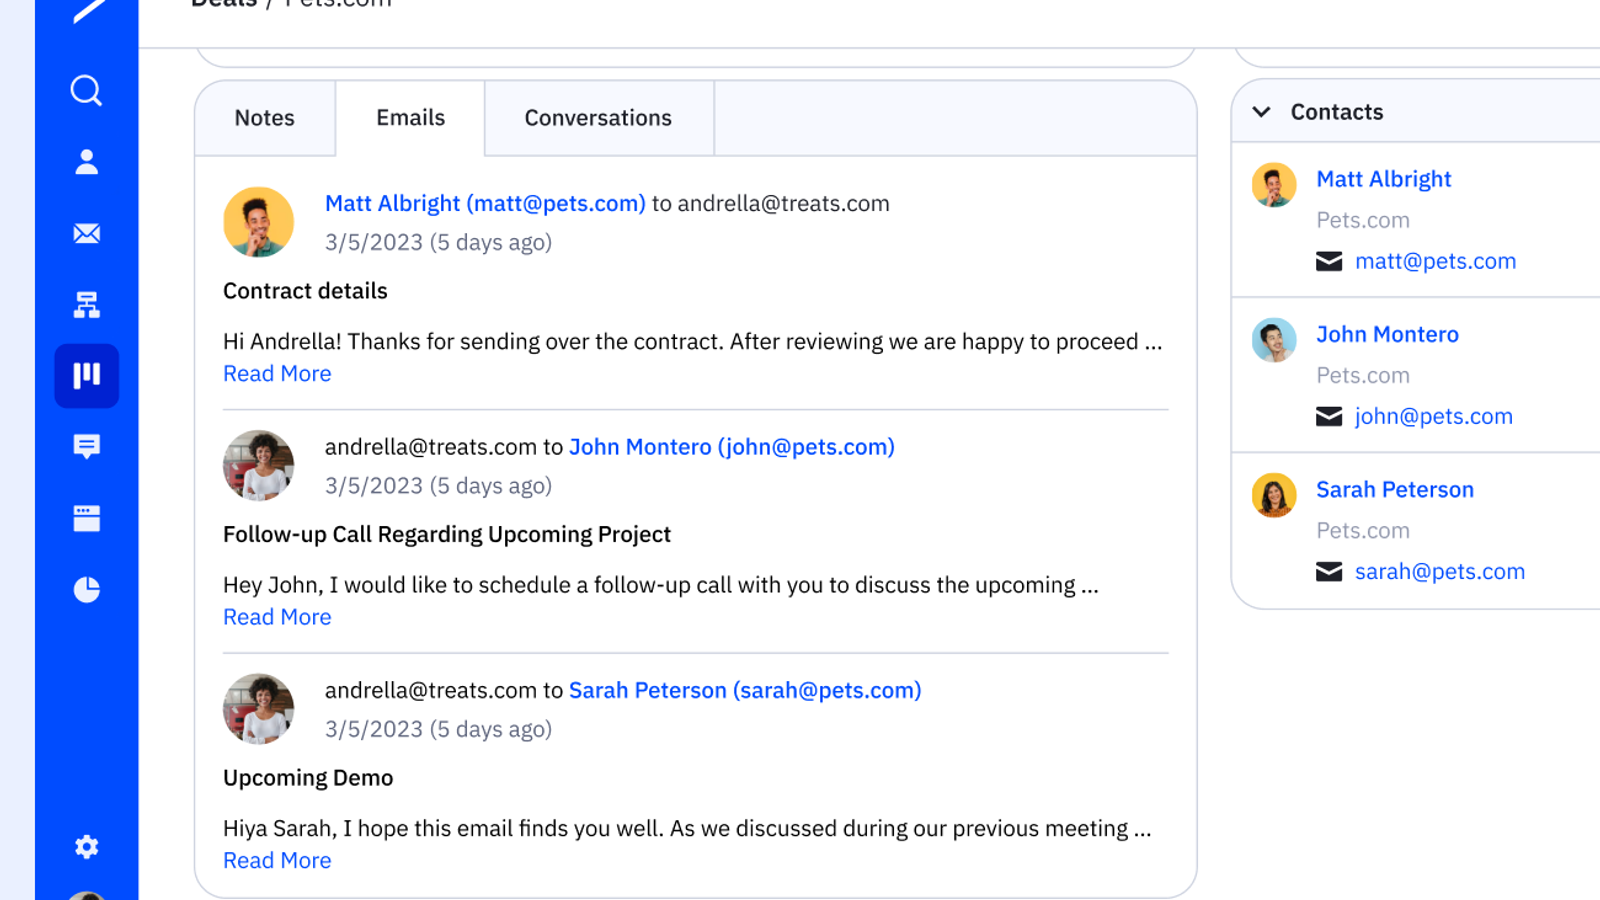Open Deals pipeline icon in sidebar
The width and height of the screenshot is (1600, 900).
pyautogui.click(x=86, y=376)
